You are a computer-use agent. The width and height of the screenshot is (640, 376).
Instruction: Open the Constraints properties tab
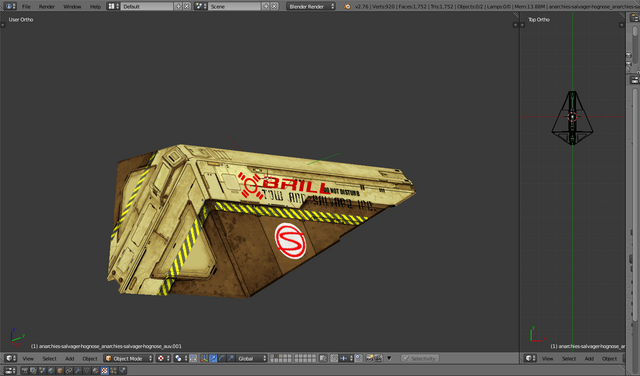[69, 371]
